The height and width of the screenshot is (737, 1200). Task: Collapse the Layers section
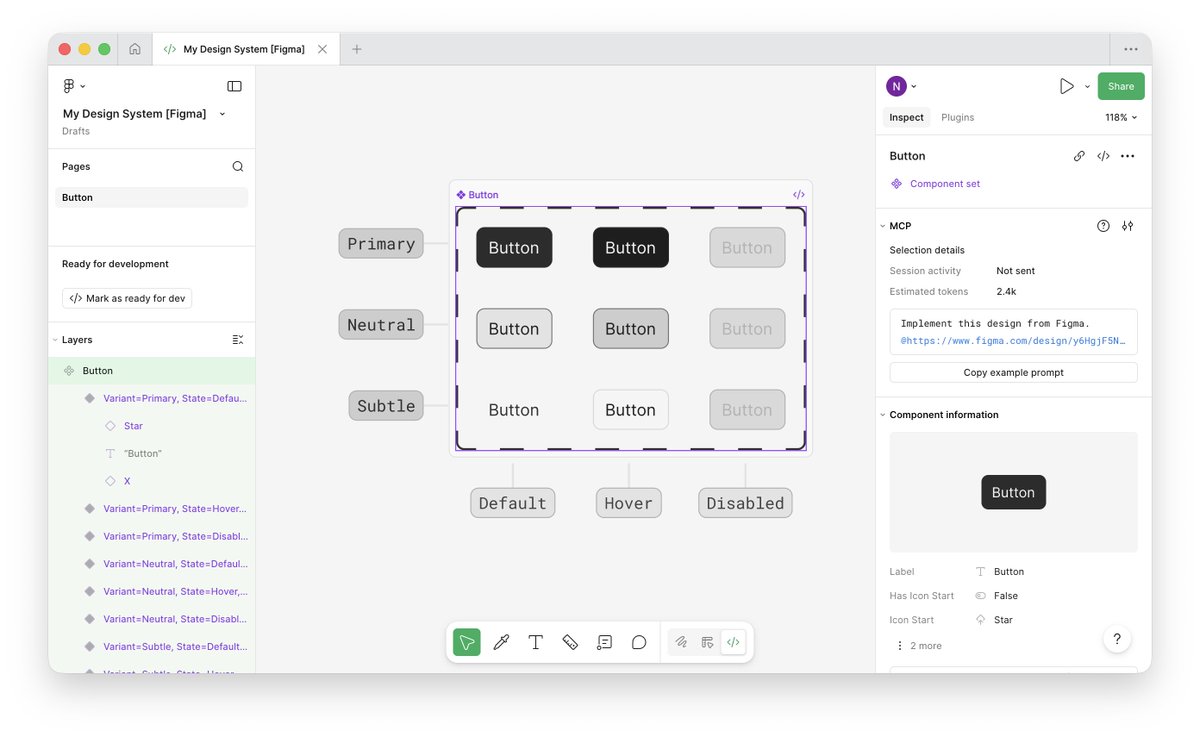pyautogui.click(x=56, y=340)
